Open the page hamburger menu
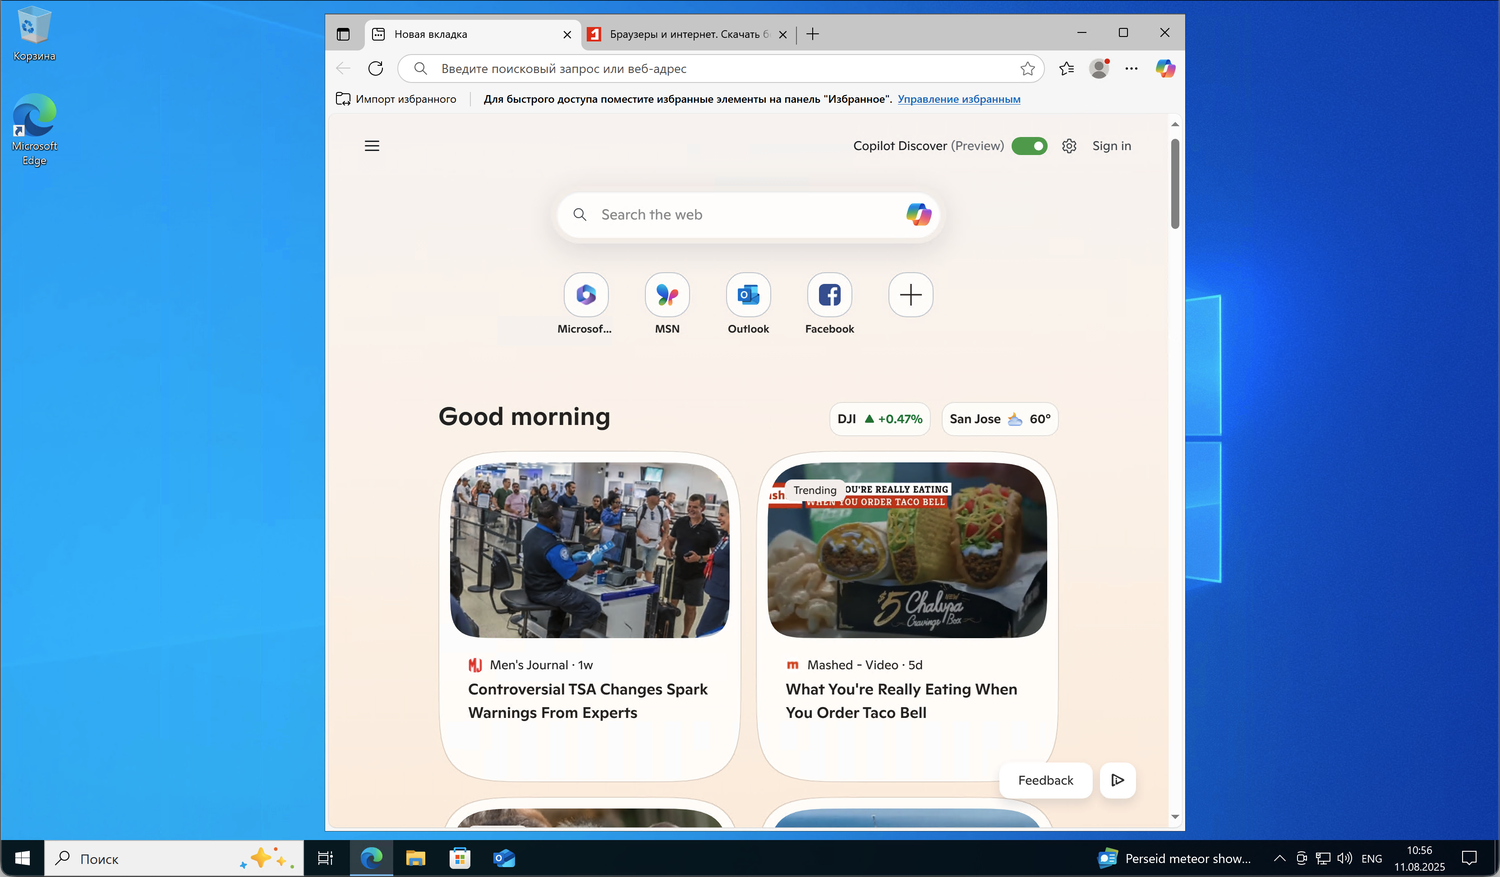 point(372,146)
